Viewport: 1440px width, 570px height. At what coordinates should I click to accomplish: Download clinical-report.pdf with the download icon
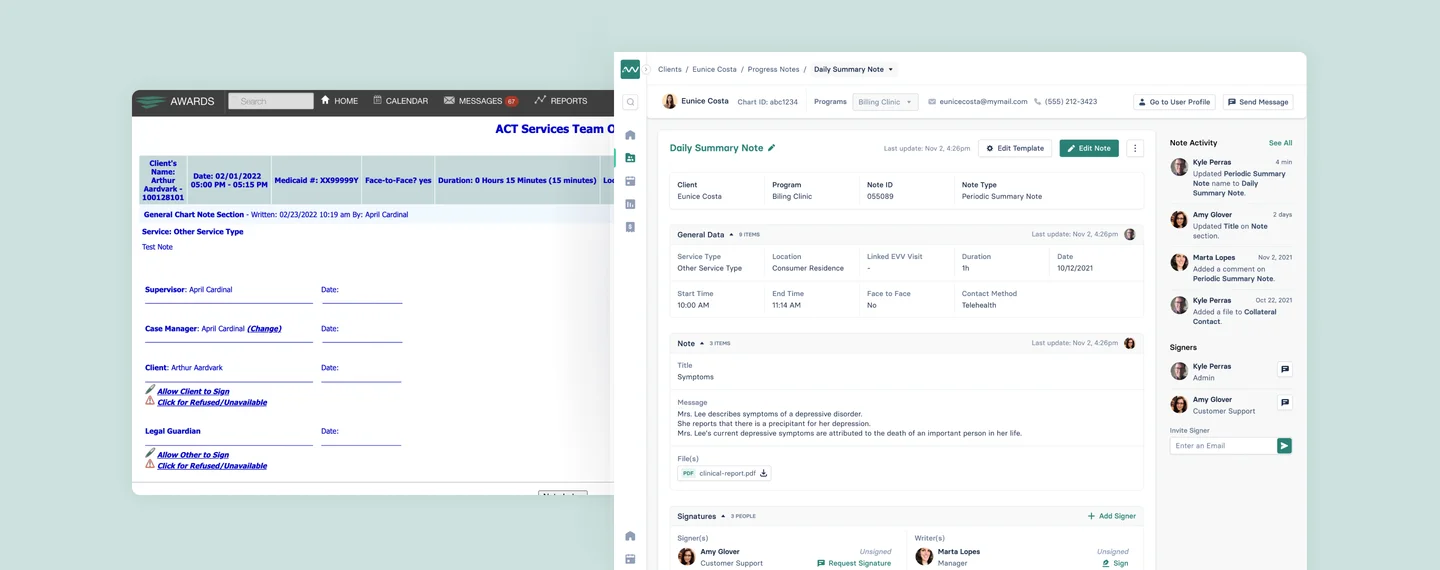(x=764, y=473)
